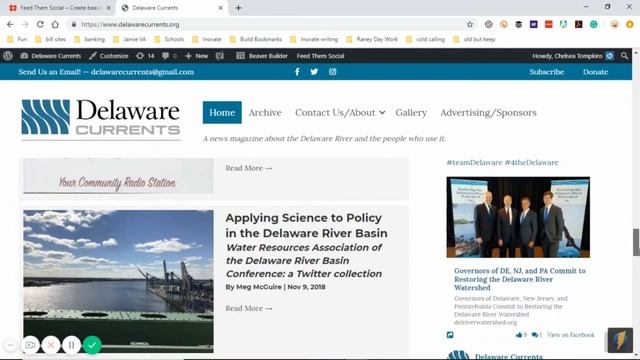Screen dimensions: 640x360
Task: Pause the screen recording
Action: 71,345
